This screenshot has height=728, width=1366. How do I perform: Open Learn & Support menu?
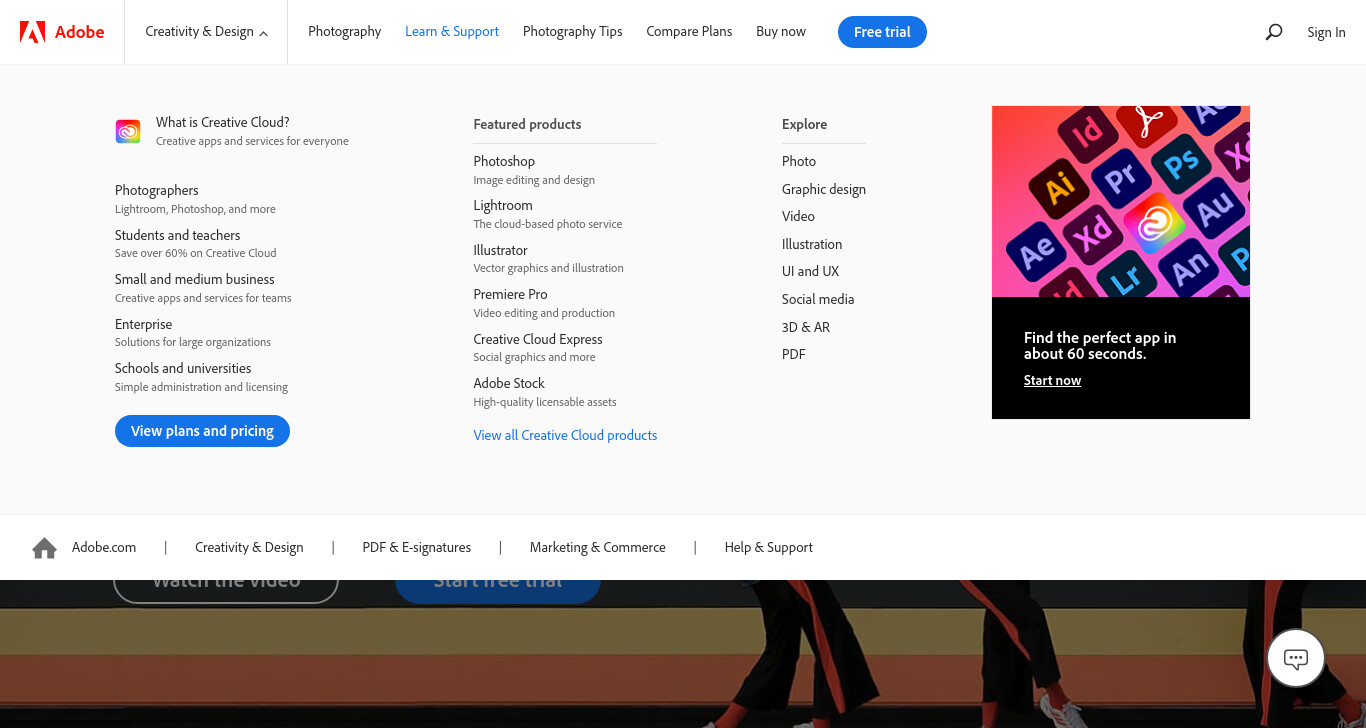click(x=452, y=32)
